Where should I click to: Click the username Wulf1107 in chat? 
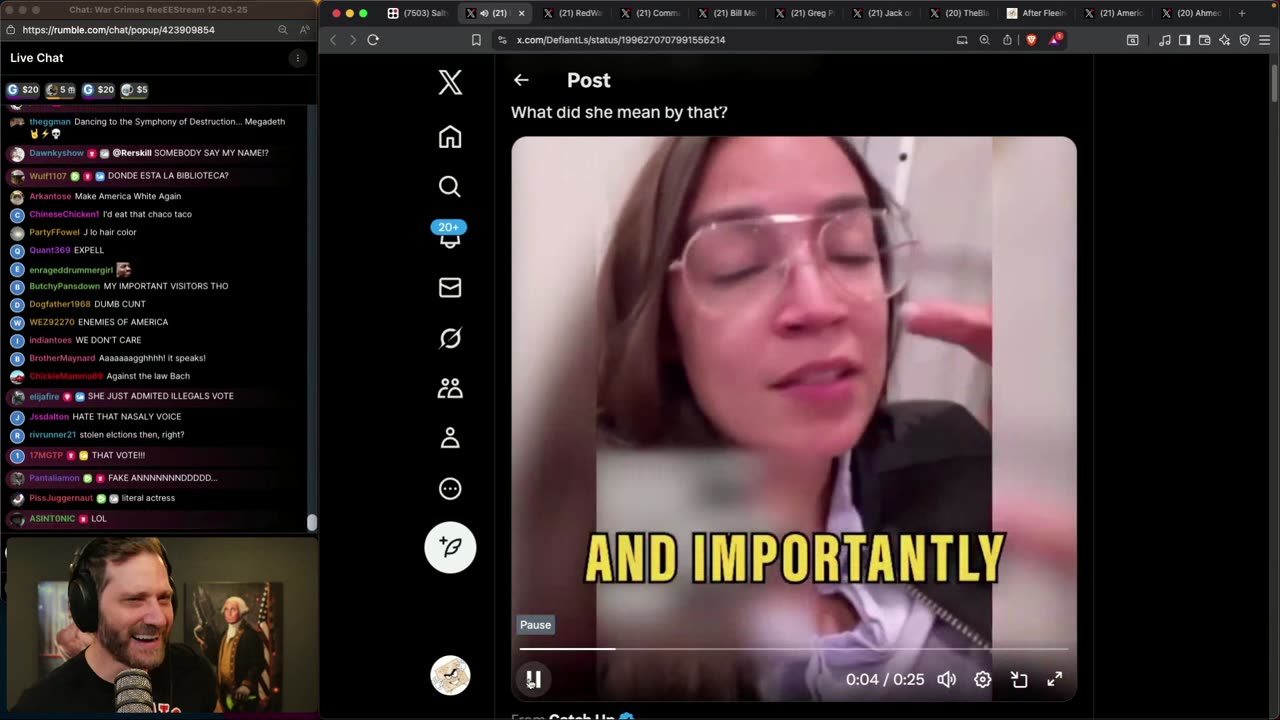48,176
